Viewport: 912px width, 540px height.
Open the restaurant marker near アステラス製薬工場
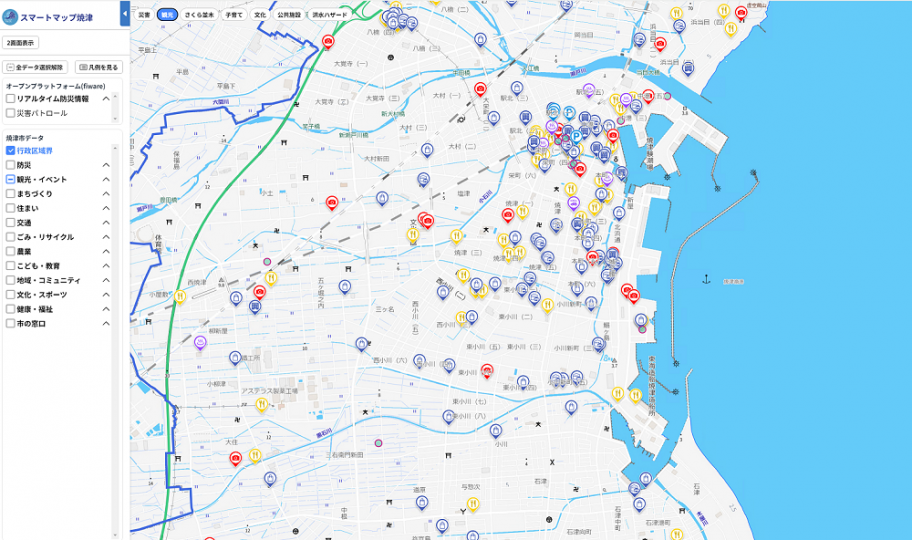pyautogui.click(x=262, y=404)
